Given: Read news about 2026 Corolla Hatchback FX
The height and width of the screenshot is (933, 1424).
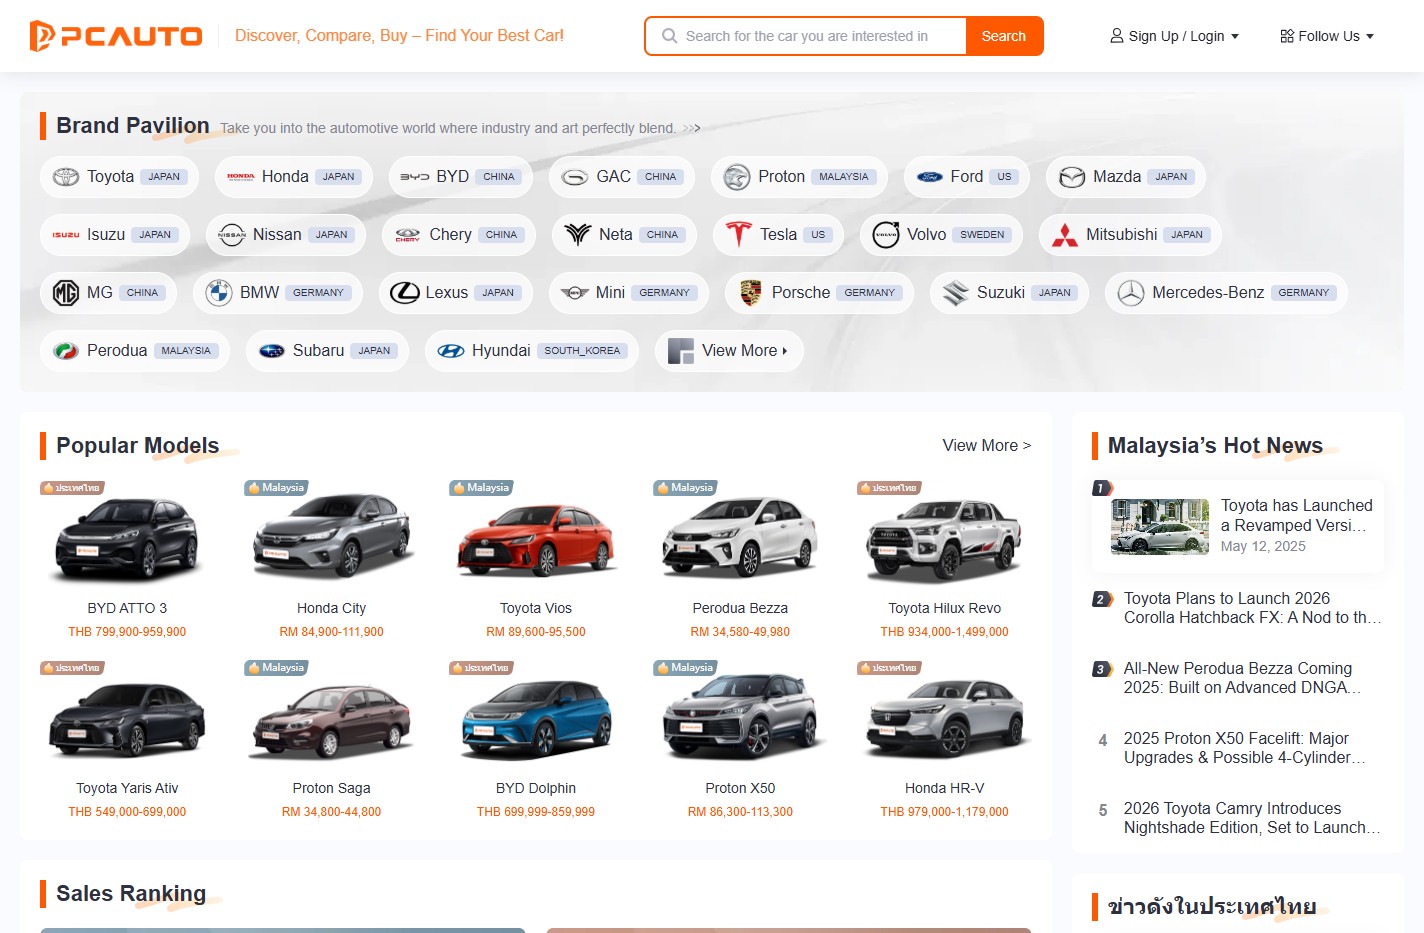Looking at the screenshot, I should (x=1252, y=608).
